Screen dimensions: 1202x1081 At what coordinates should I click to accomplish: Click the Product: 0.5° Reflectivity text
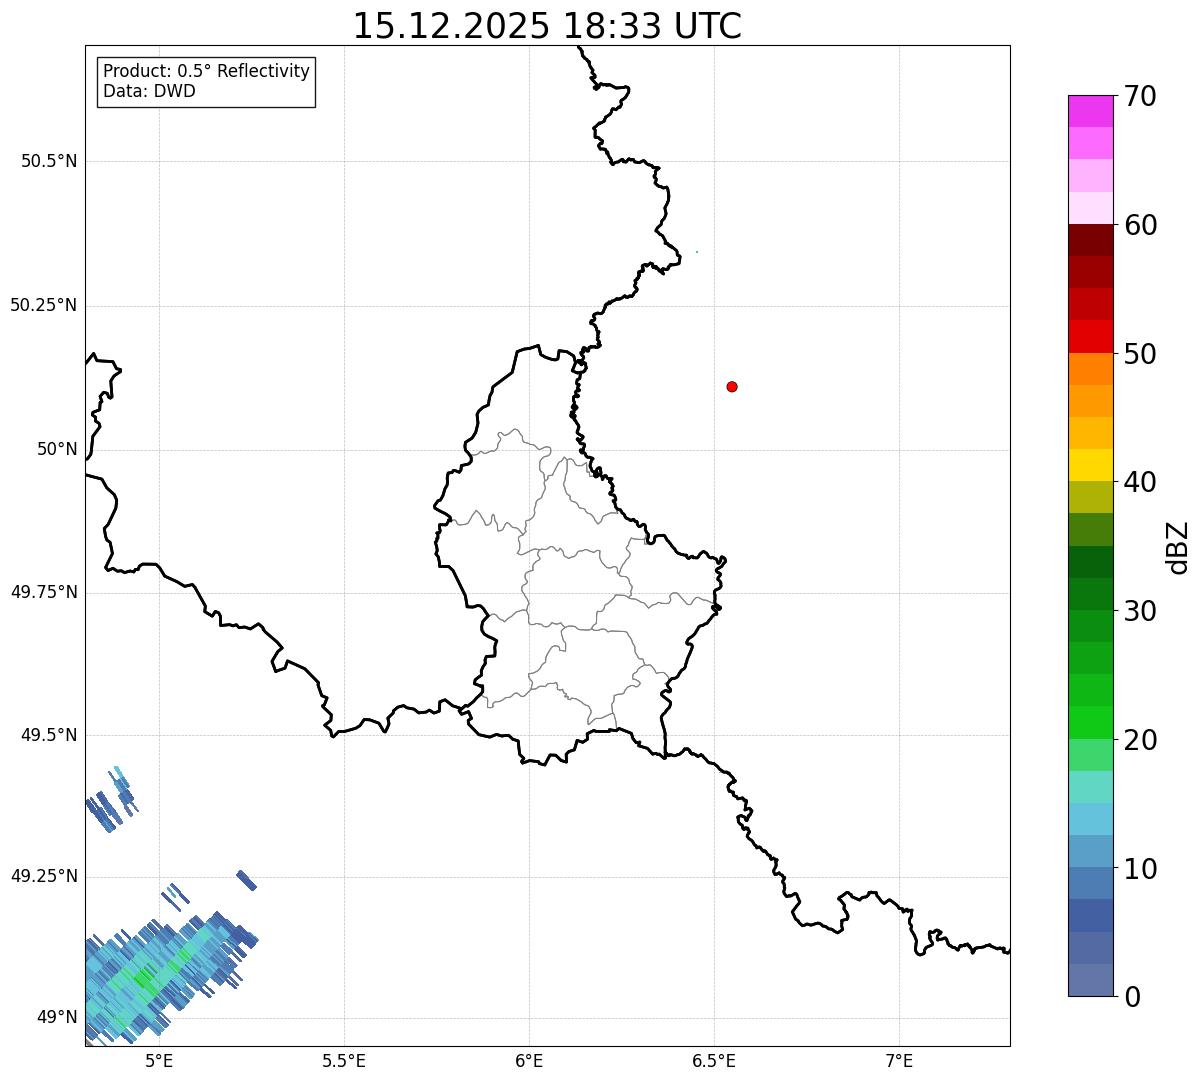206,71
